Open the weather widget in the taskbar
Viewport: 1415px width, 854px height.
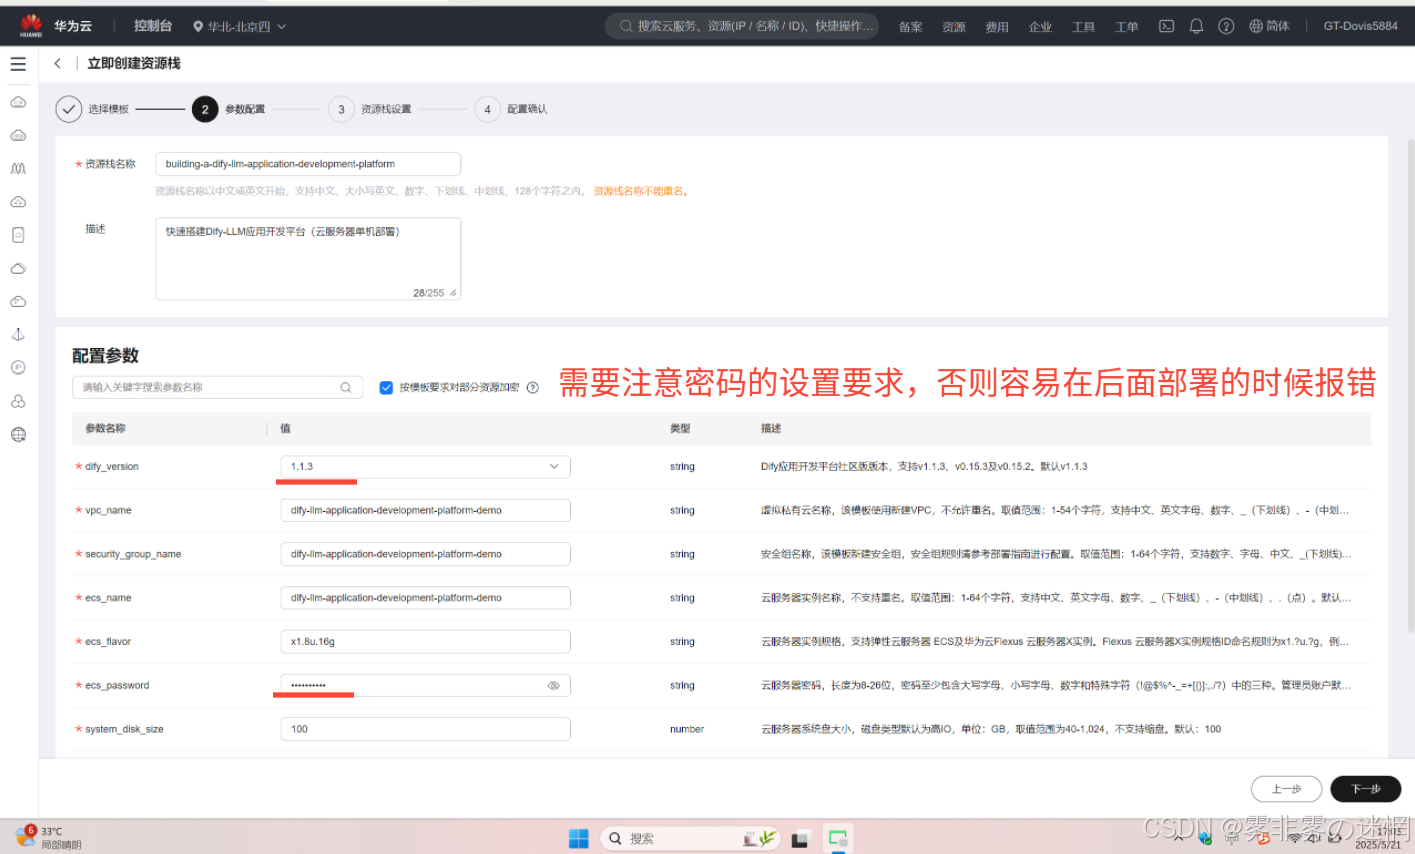pos(48,837)
